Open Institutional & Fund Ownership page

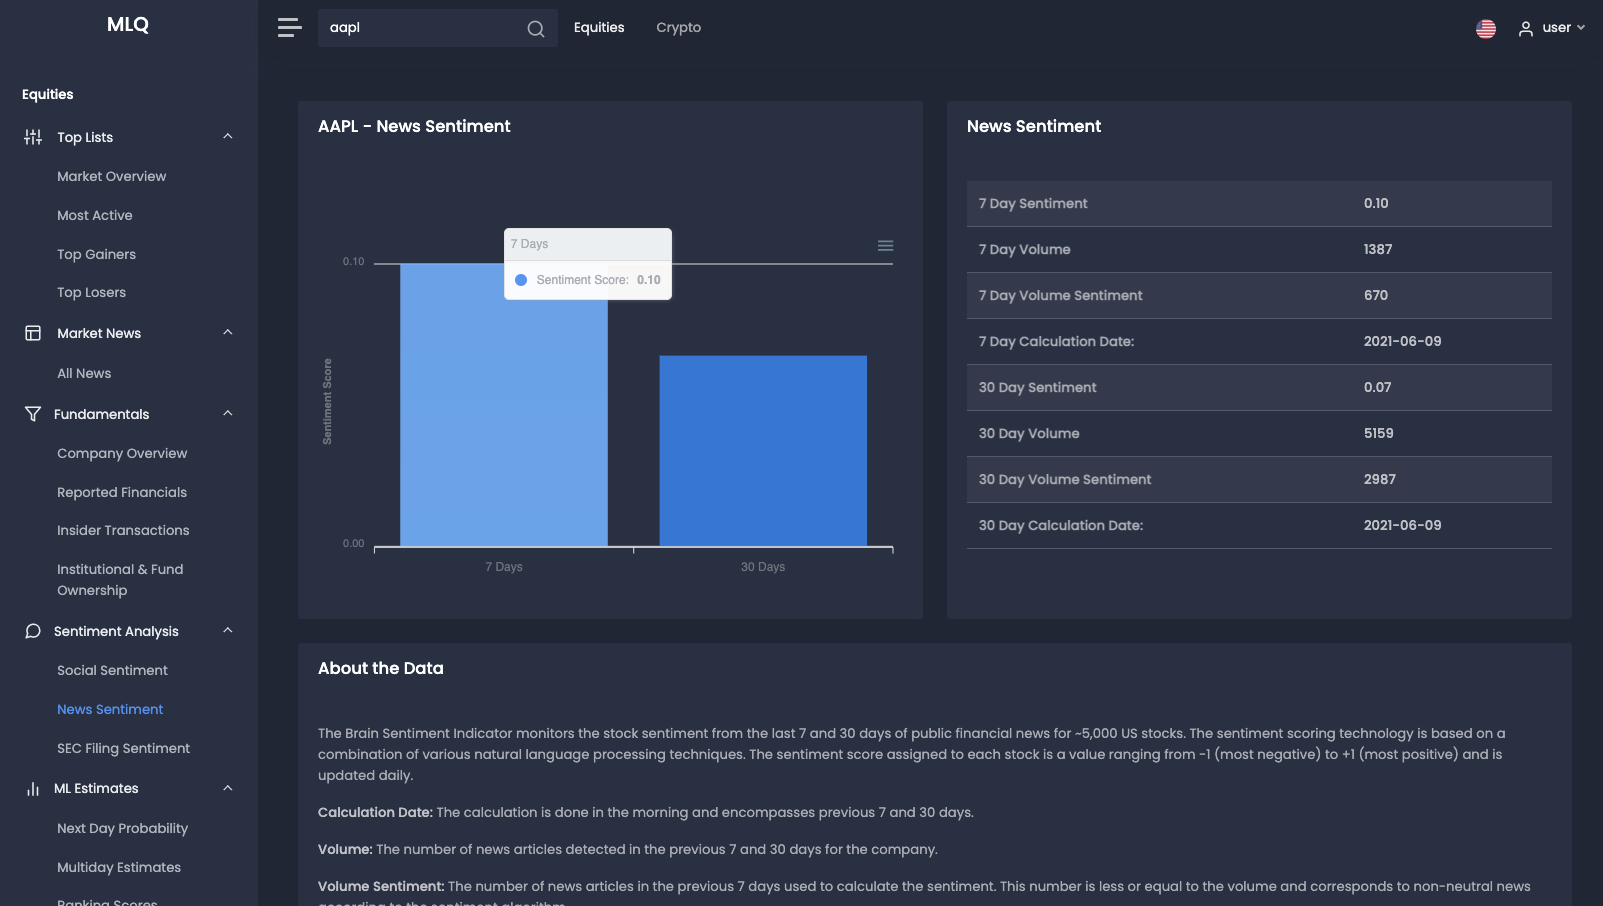pos(120,580)
